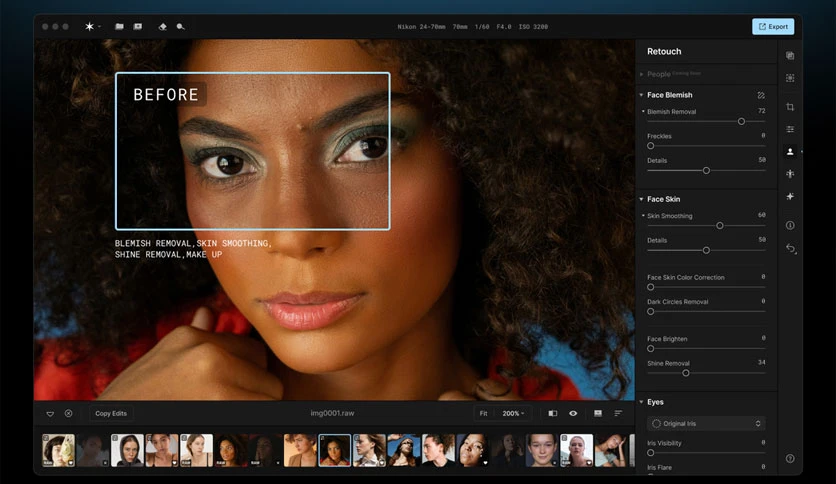Toggle the split before/after compare icon
Screen dimensions: 836x484
point(553,413)
